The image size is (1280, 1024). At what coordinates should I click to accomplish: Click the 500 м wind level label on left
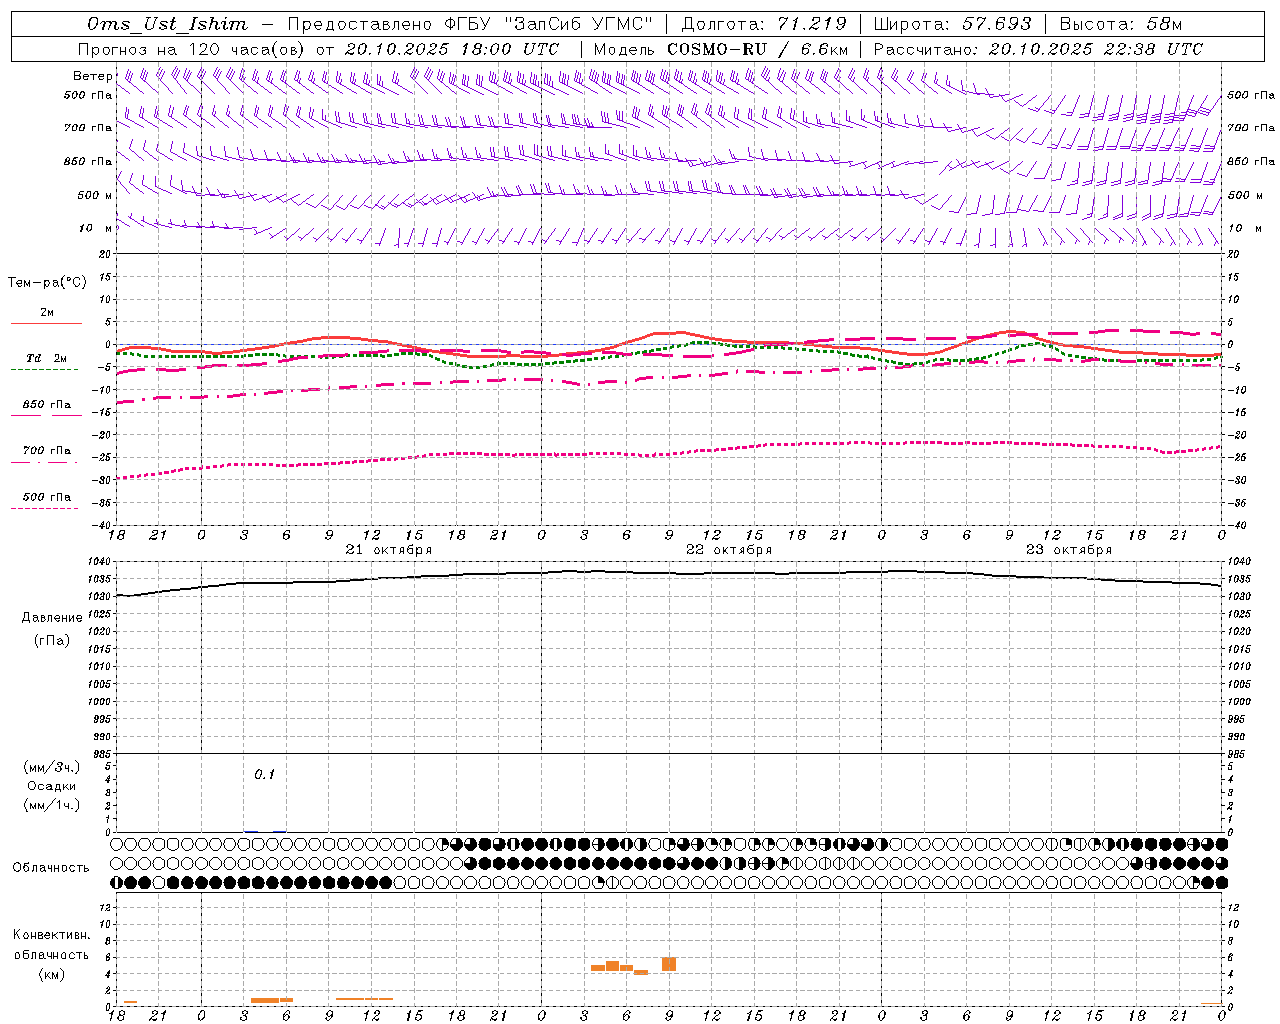tap(95, 196)
